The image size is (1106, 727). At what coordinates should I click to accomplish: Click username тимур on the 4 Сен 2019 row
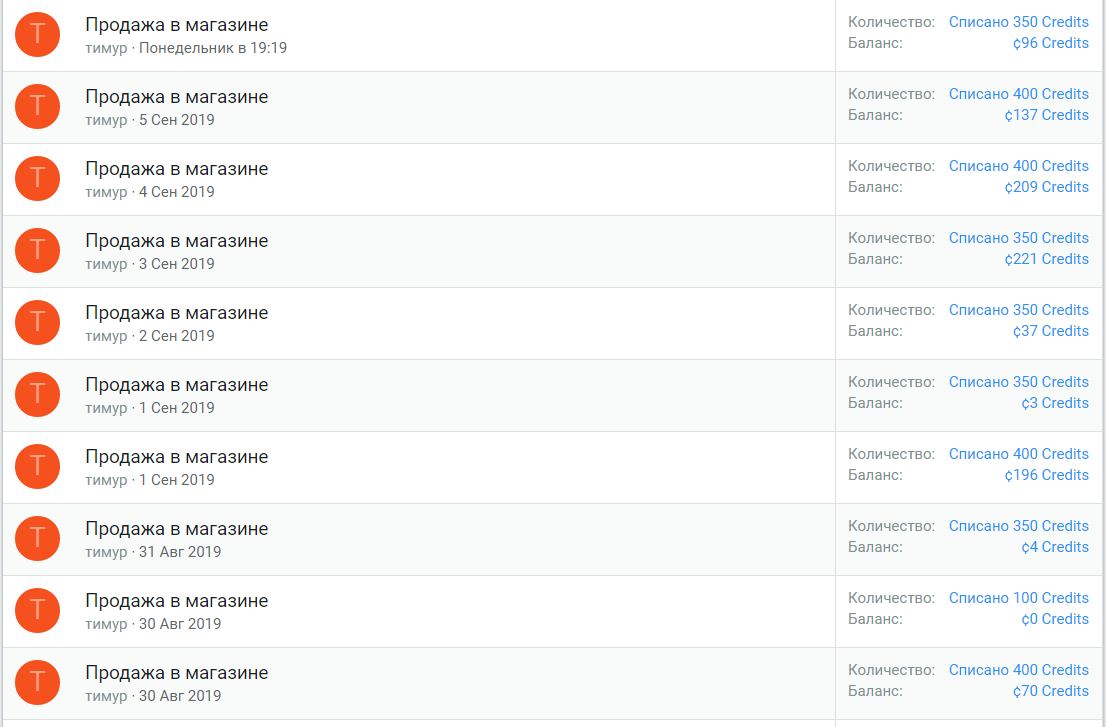(106, 192)
